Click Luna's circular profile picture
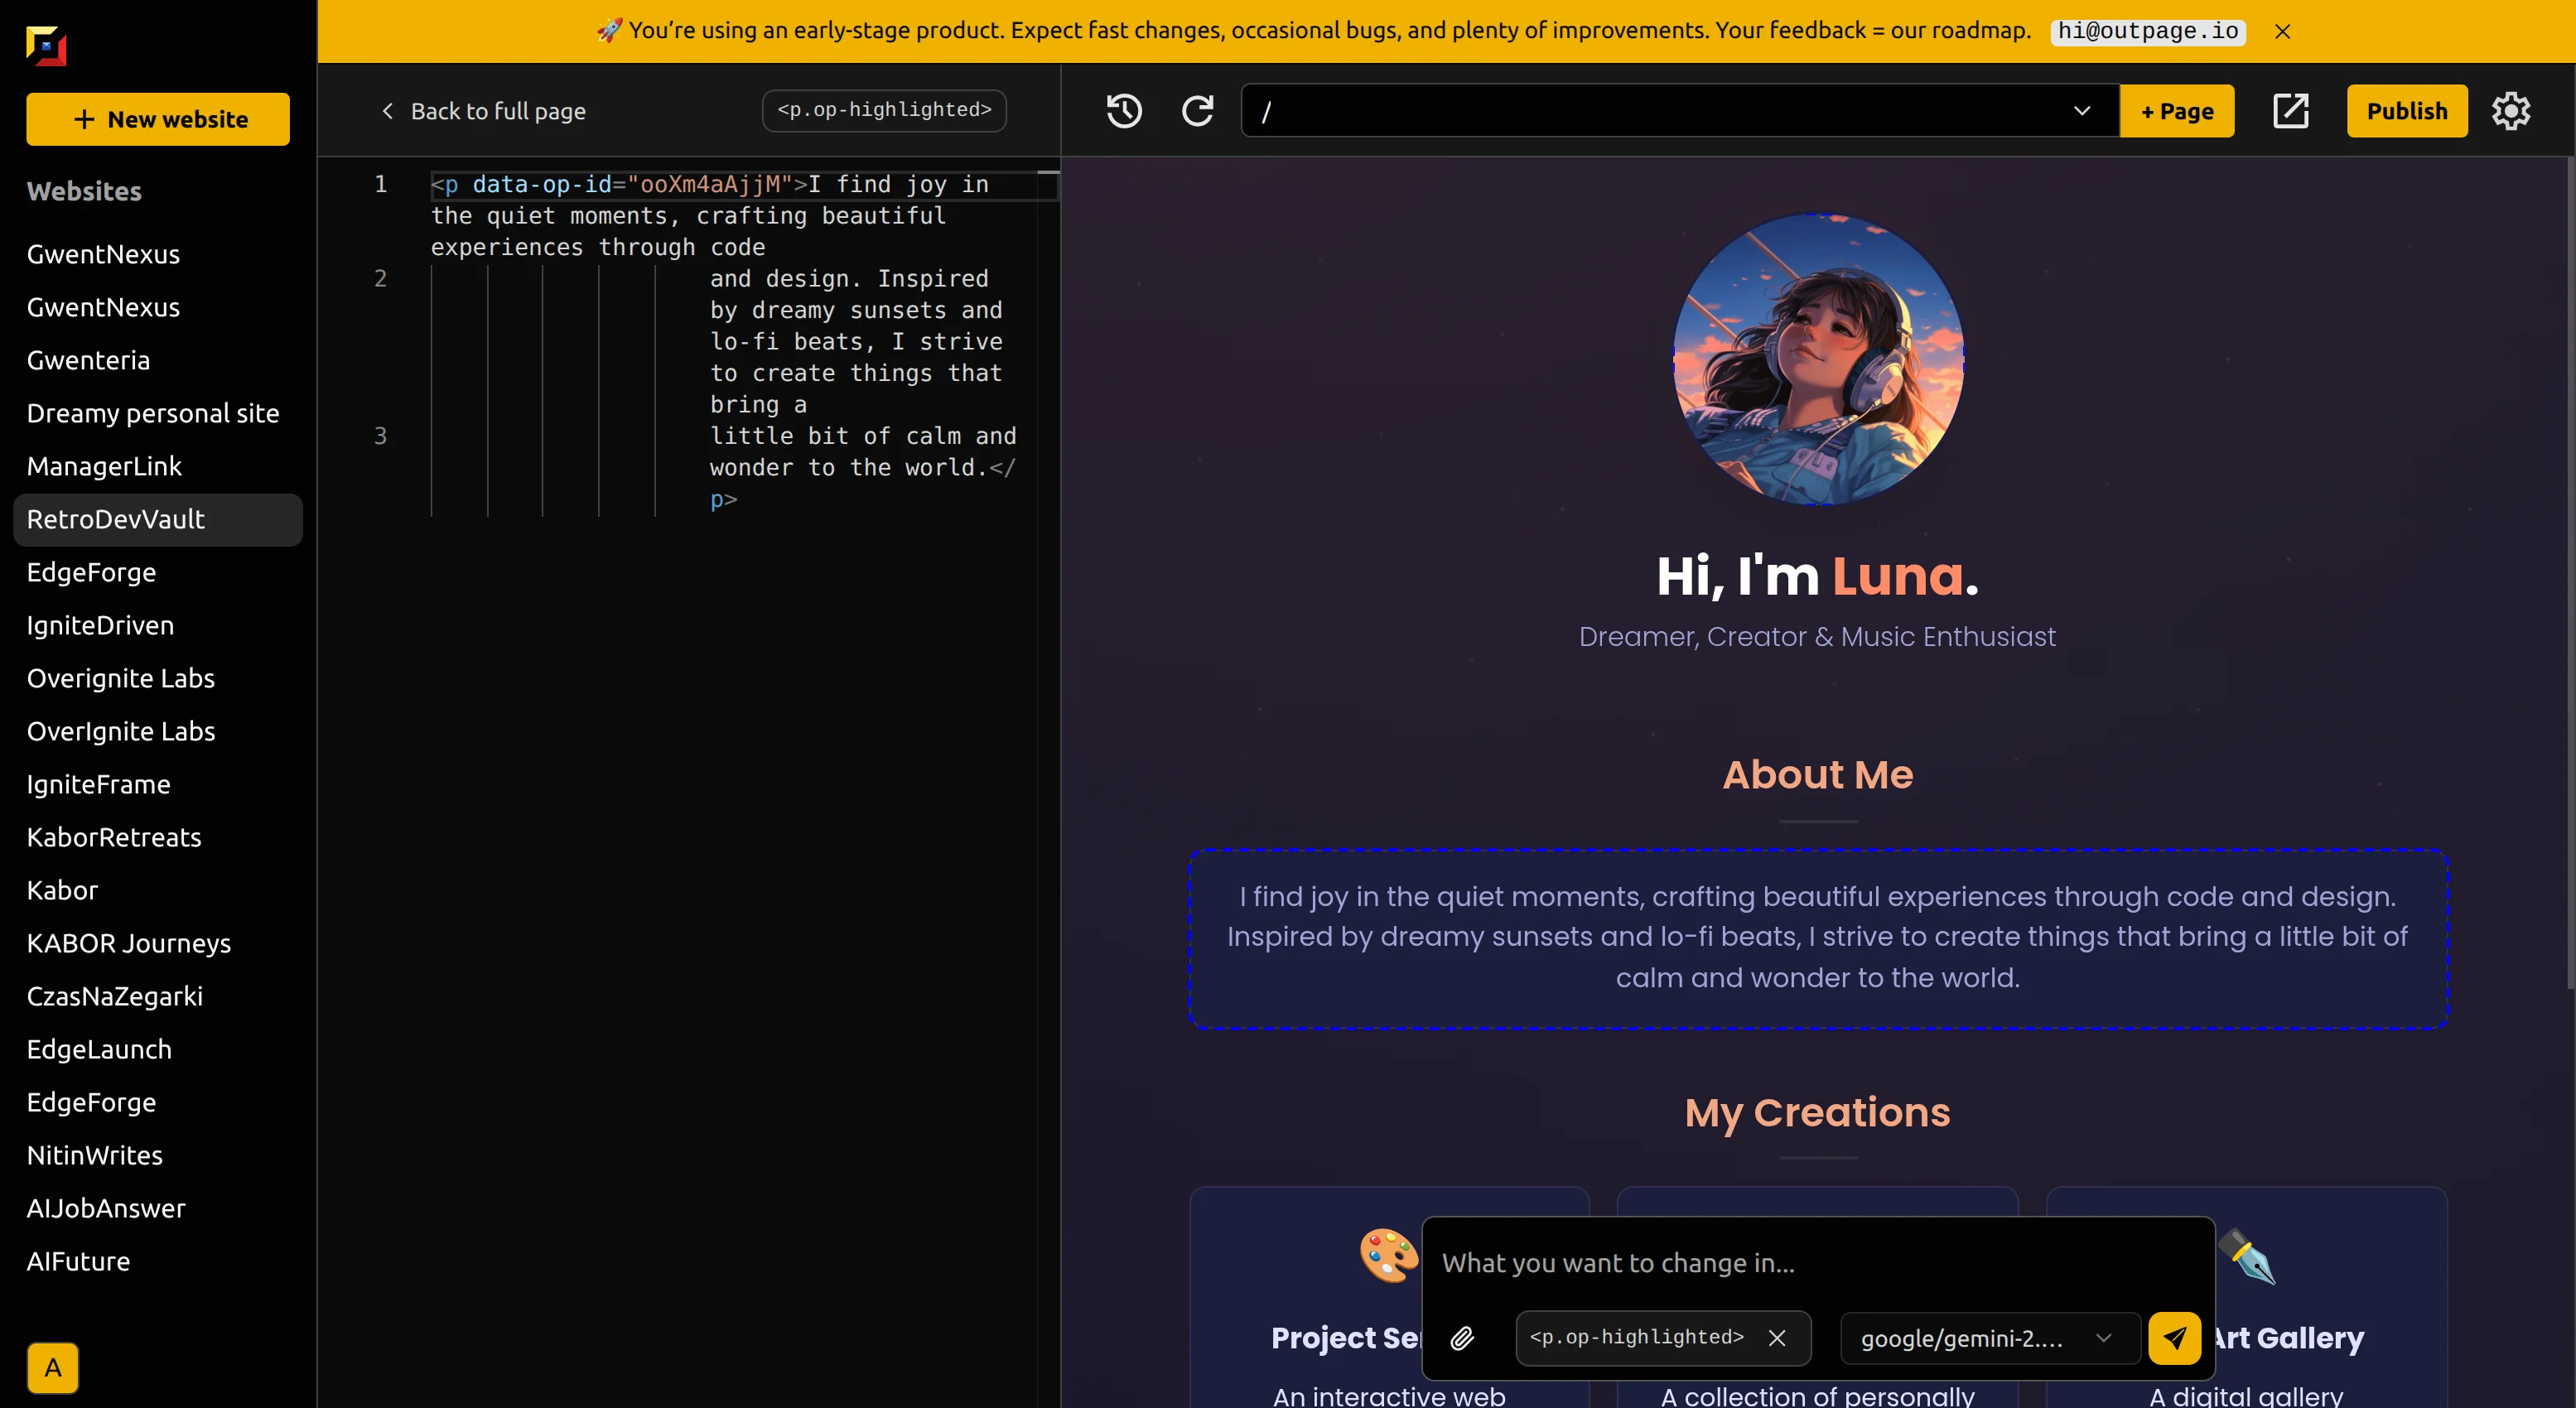 tap(1817, 359)
